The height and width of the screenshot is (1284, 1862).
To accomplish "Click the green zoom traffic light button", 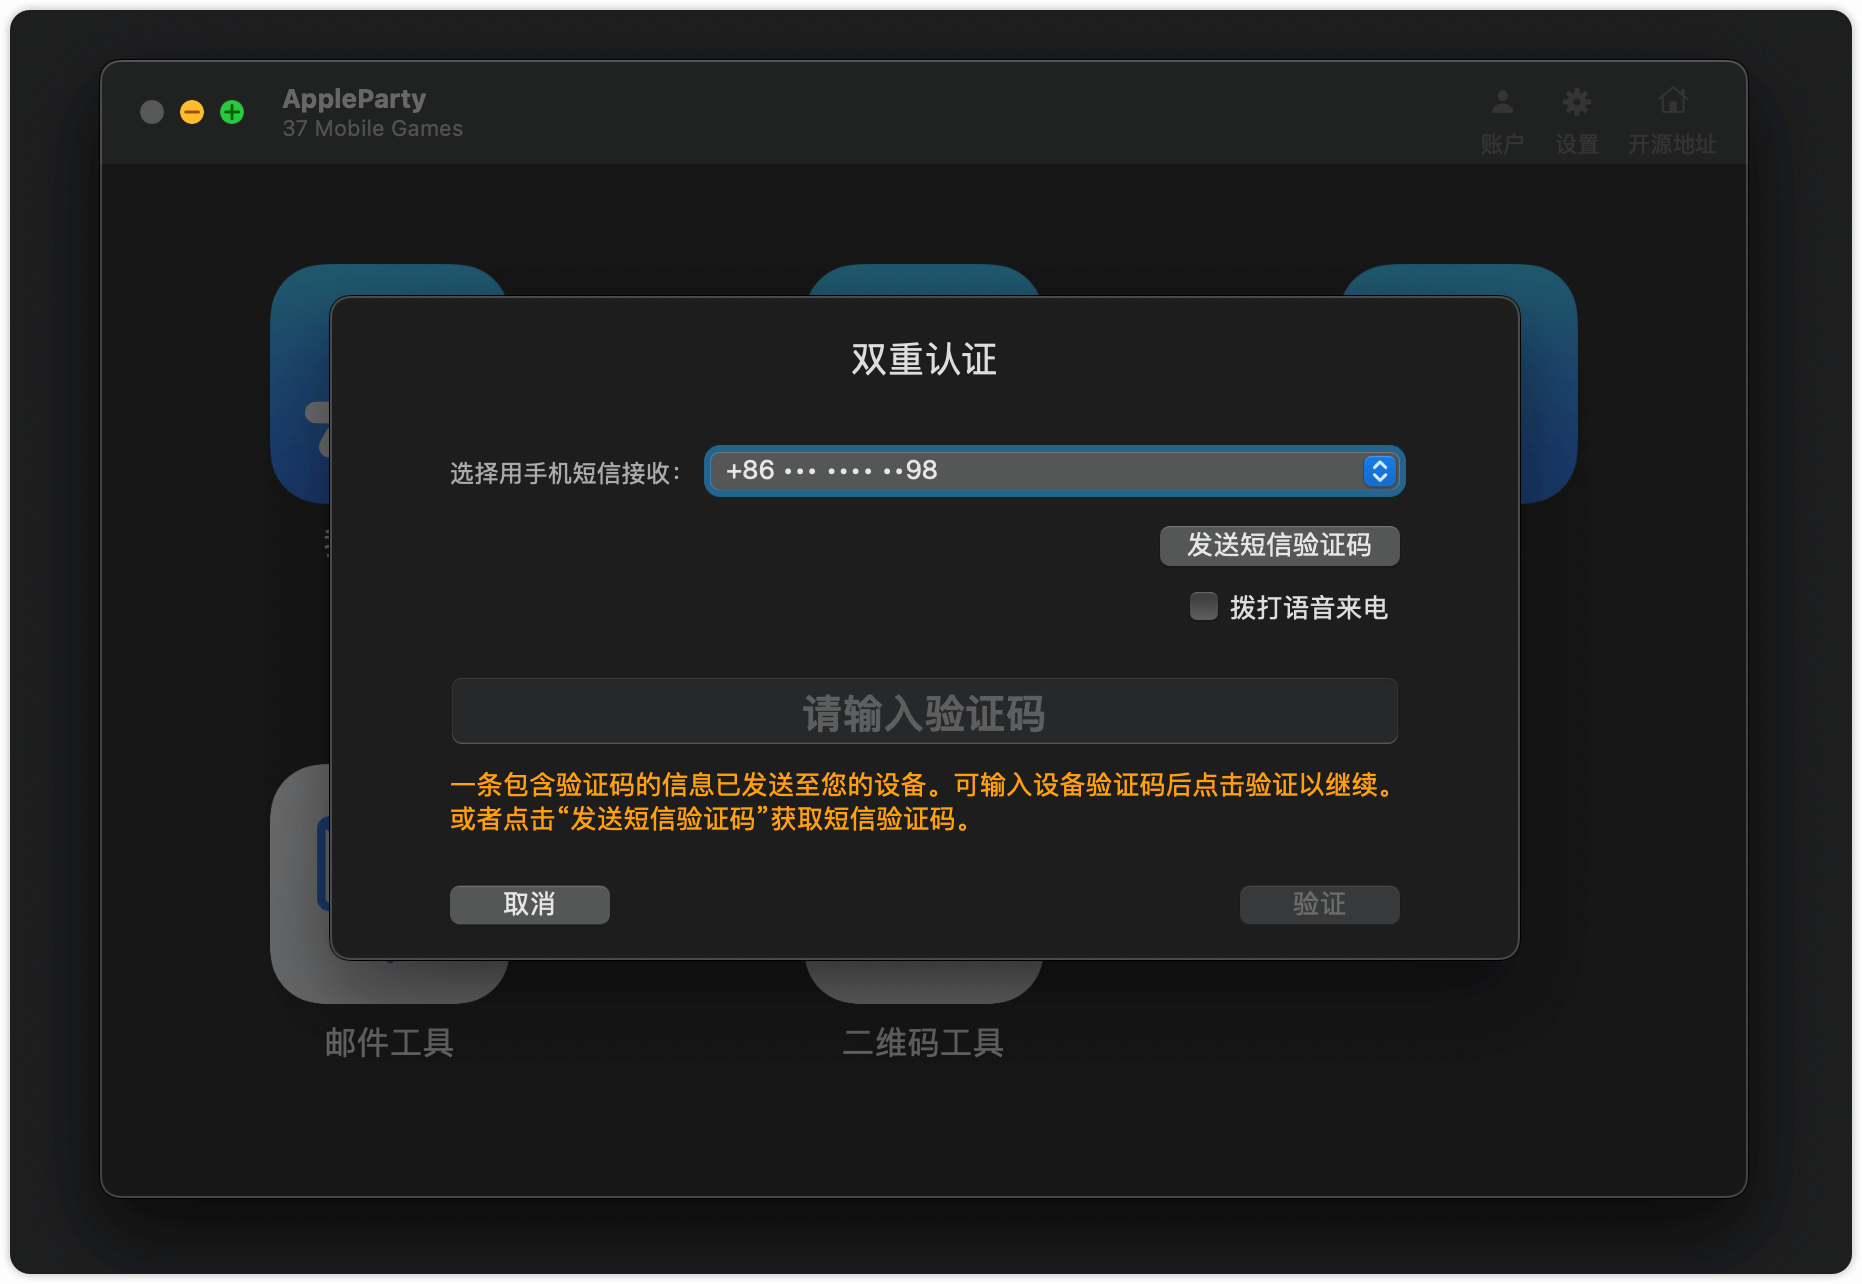I will pyautogui.click(x=231, y=112).
